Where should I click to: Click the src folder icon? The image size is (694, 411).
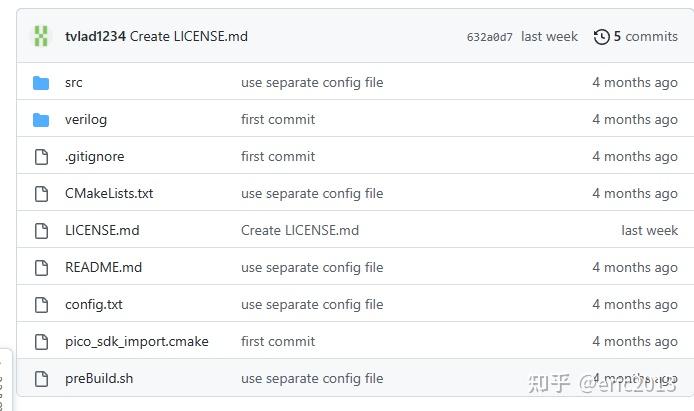point(41,83)
